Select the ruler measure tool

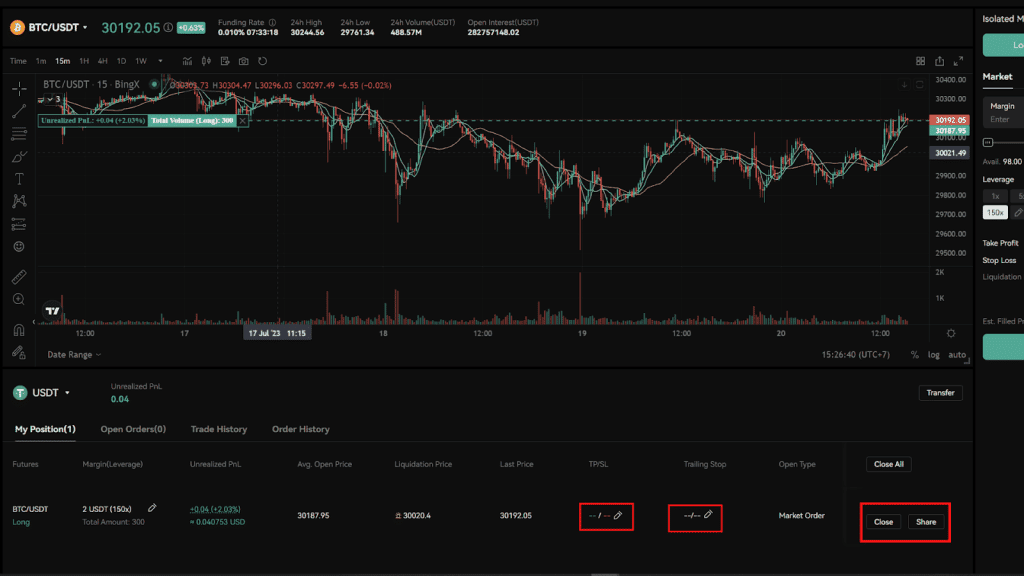pos(19,277)
